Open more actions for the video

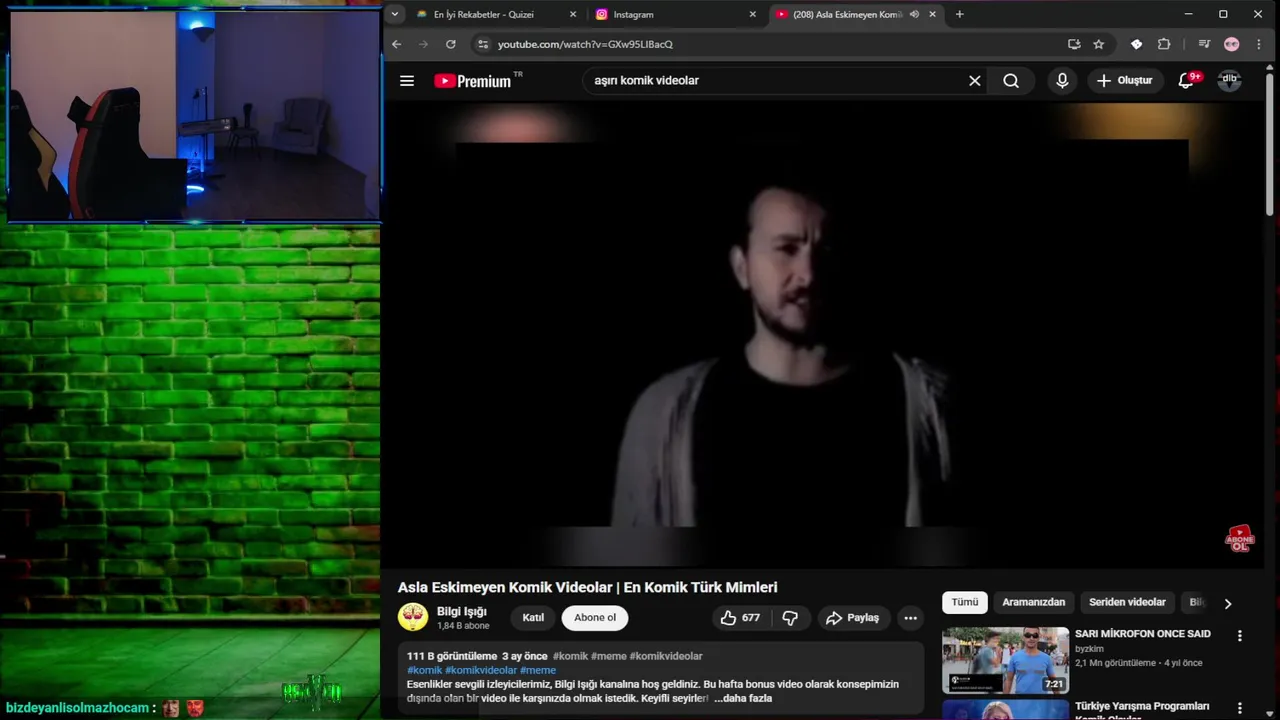[x=910, y=618]
